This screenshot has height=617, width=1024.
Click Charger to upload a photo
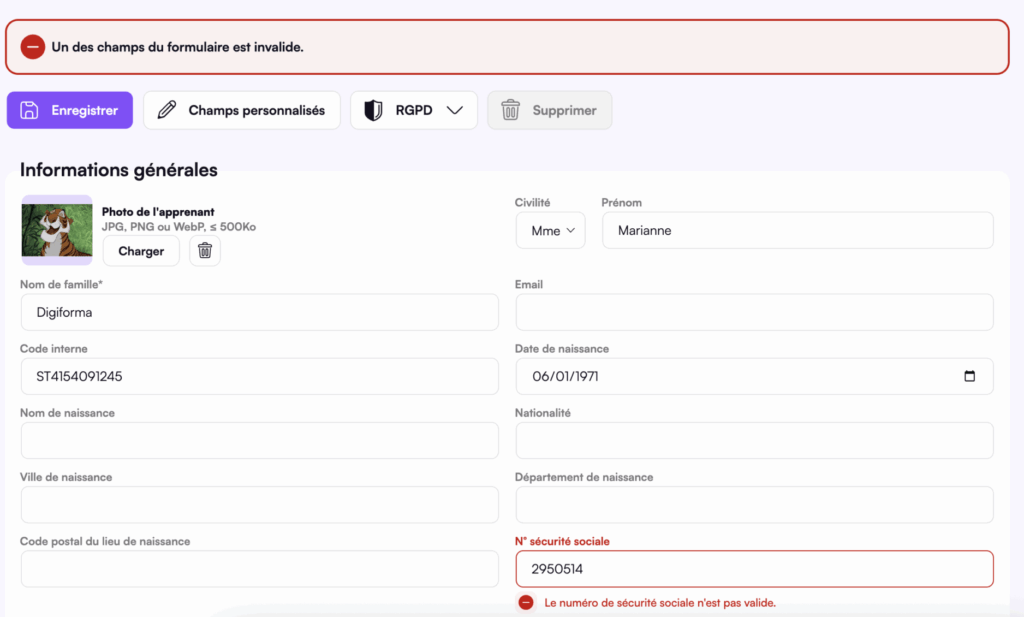tap(141, 251)
